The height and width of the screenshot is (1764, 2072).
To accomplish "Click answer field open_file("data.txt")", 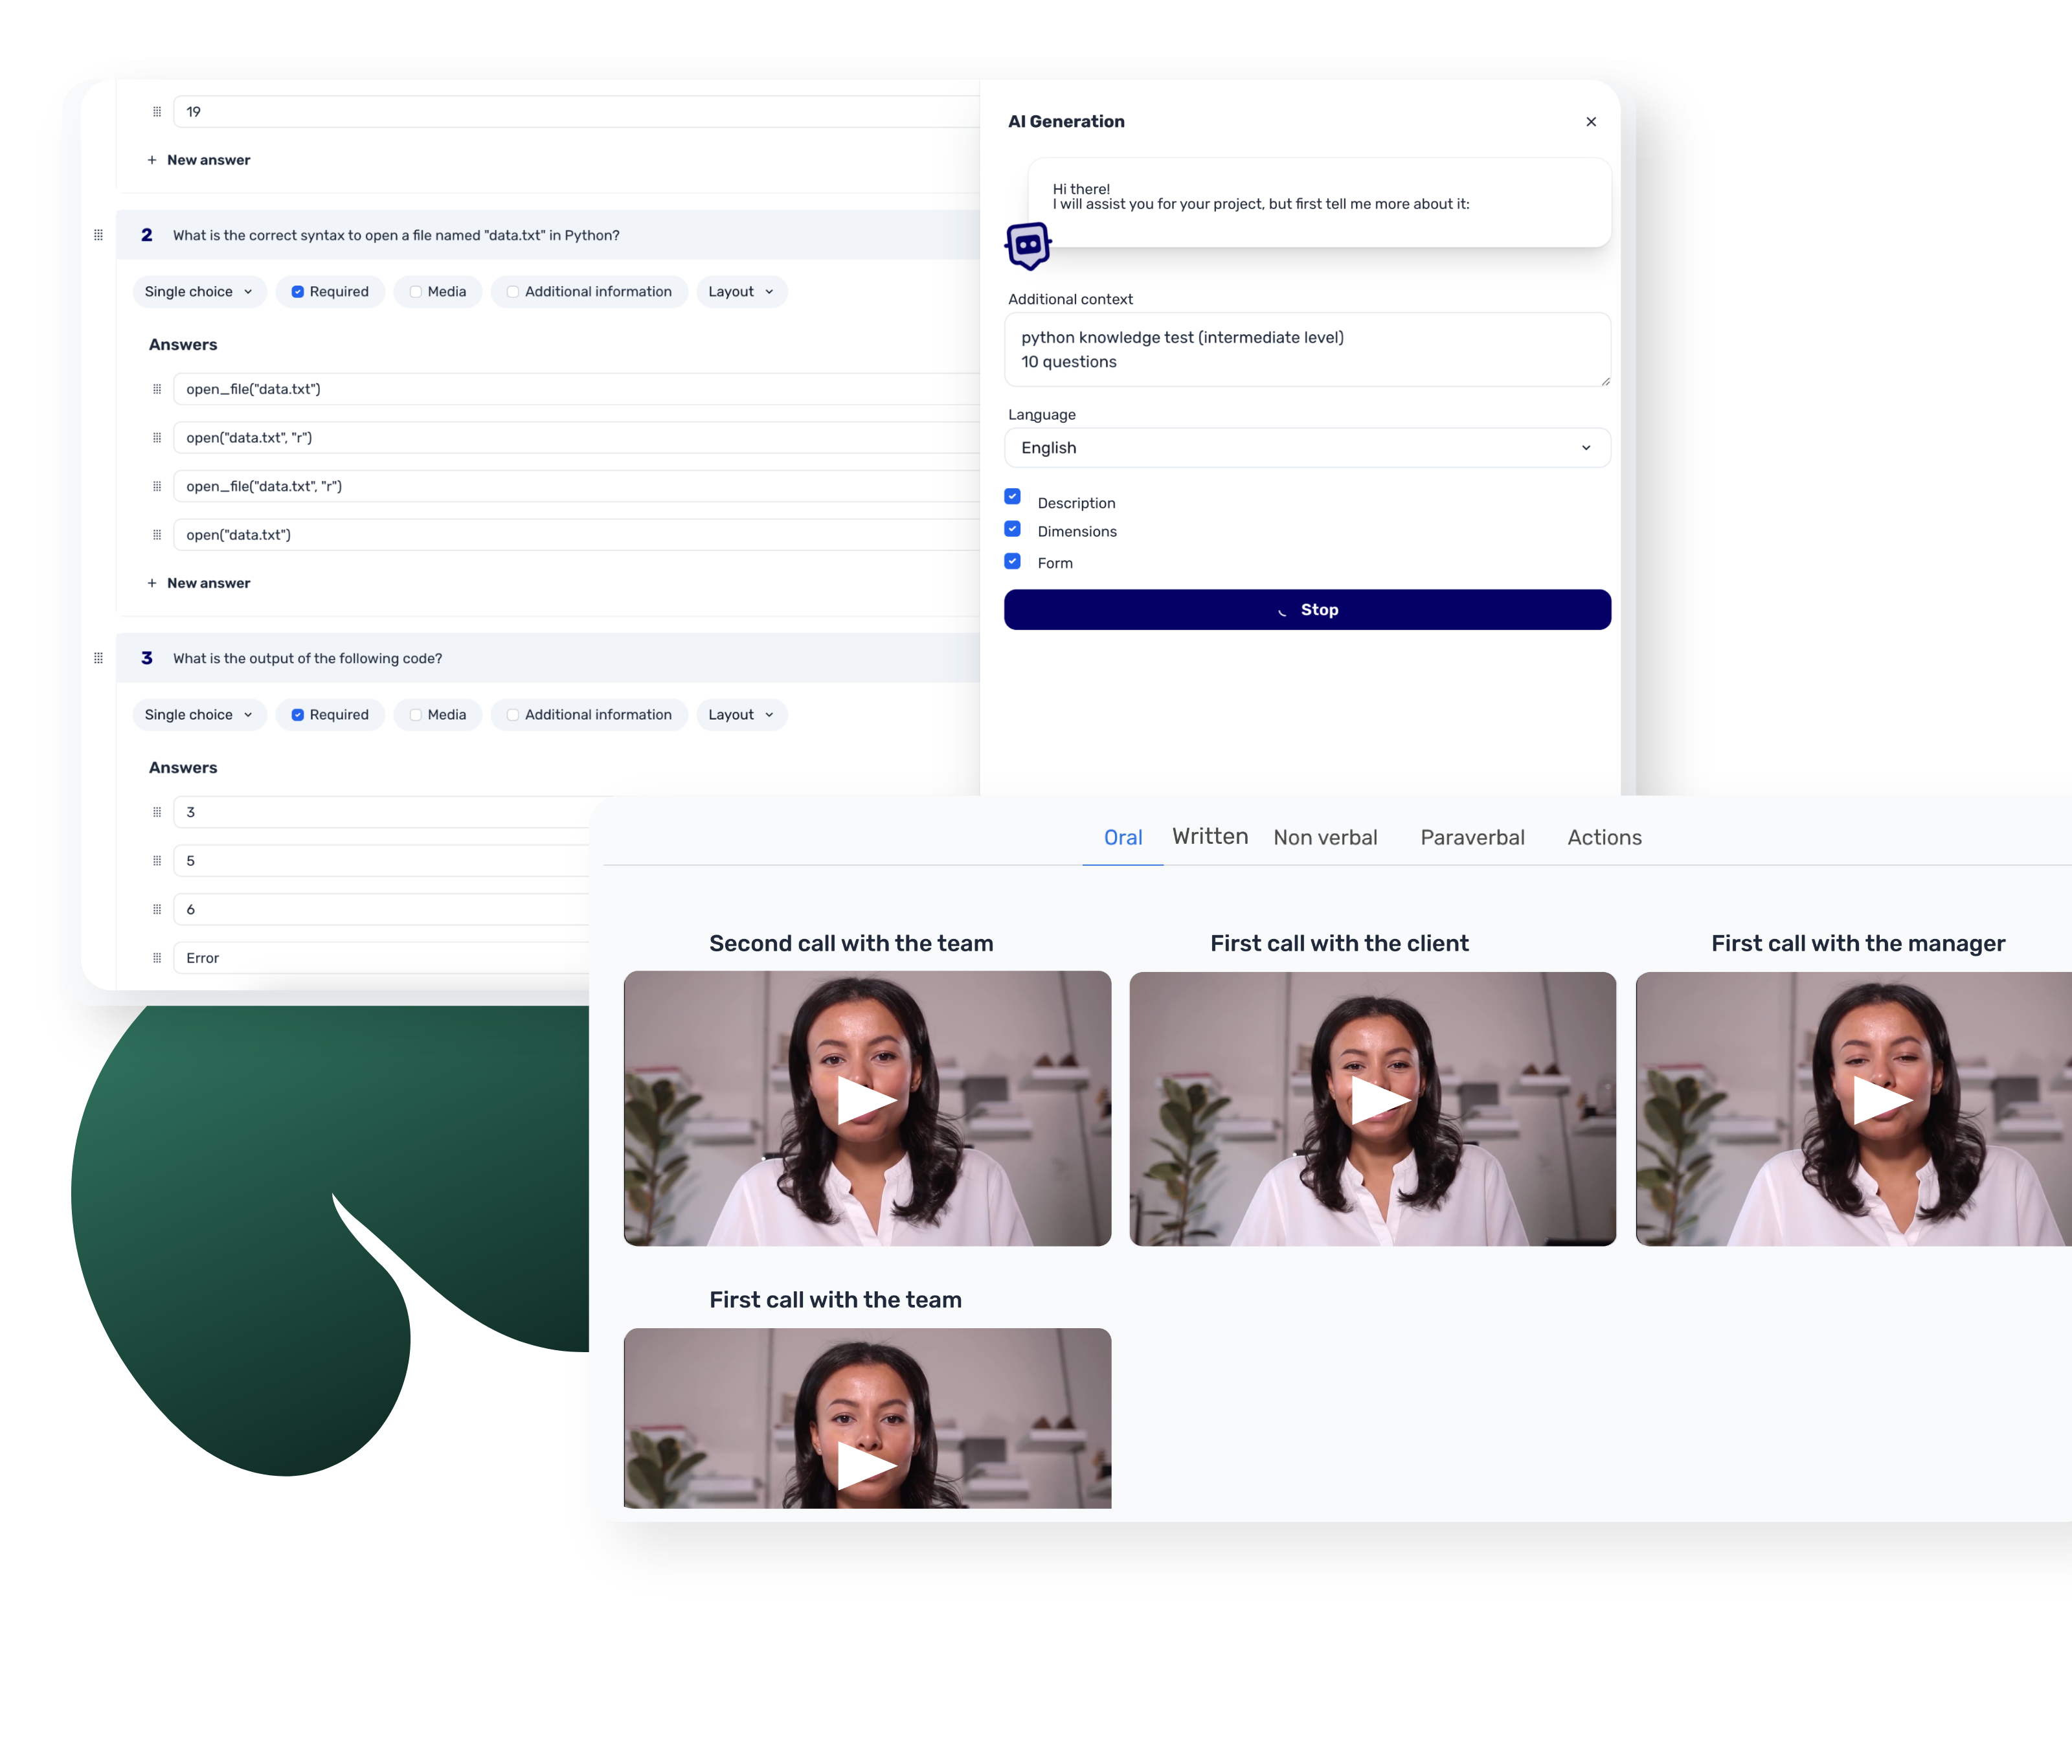I will pos(576,389).
